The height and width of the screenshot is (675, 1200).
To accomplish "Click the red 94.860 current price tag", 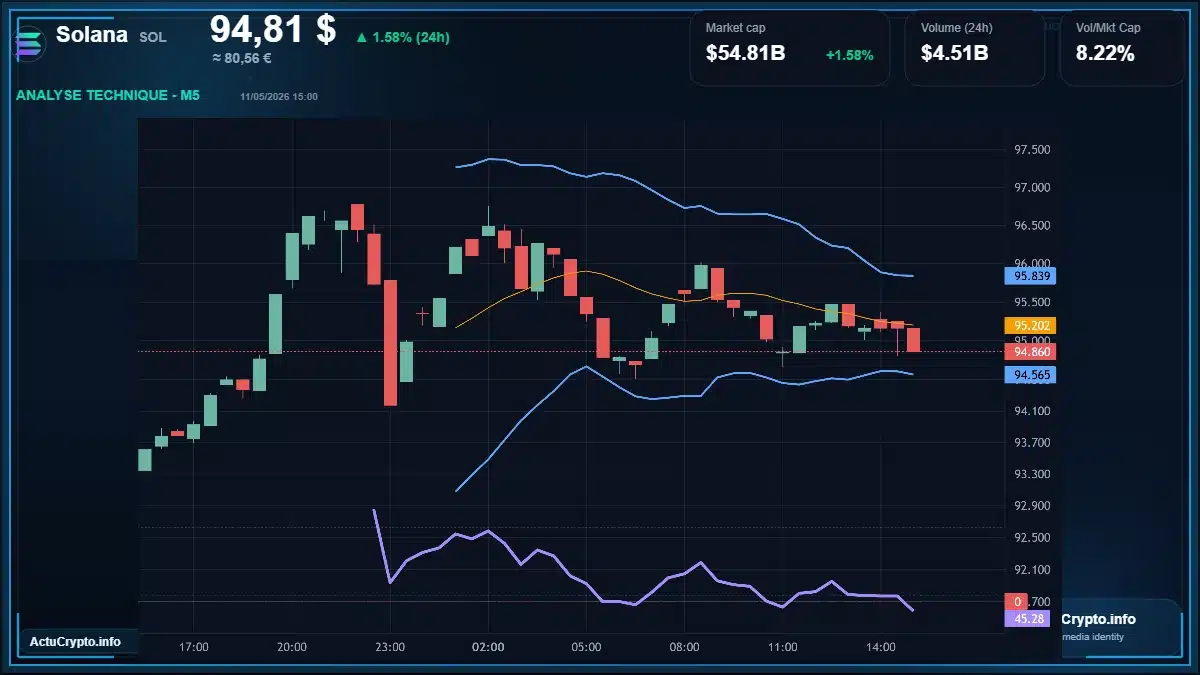I will [1028, 351].
